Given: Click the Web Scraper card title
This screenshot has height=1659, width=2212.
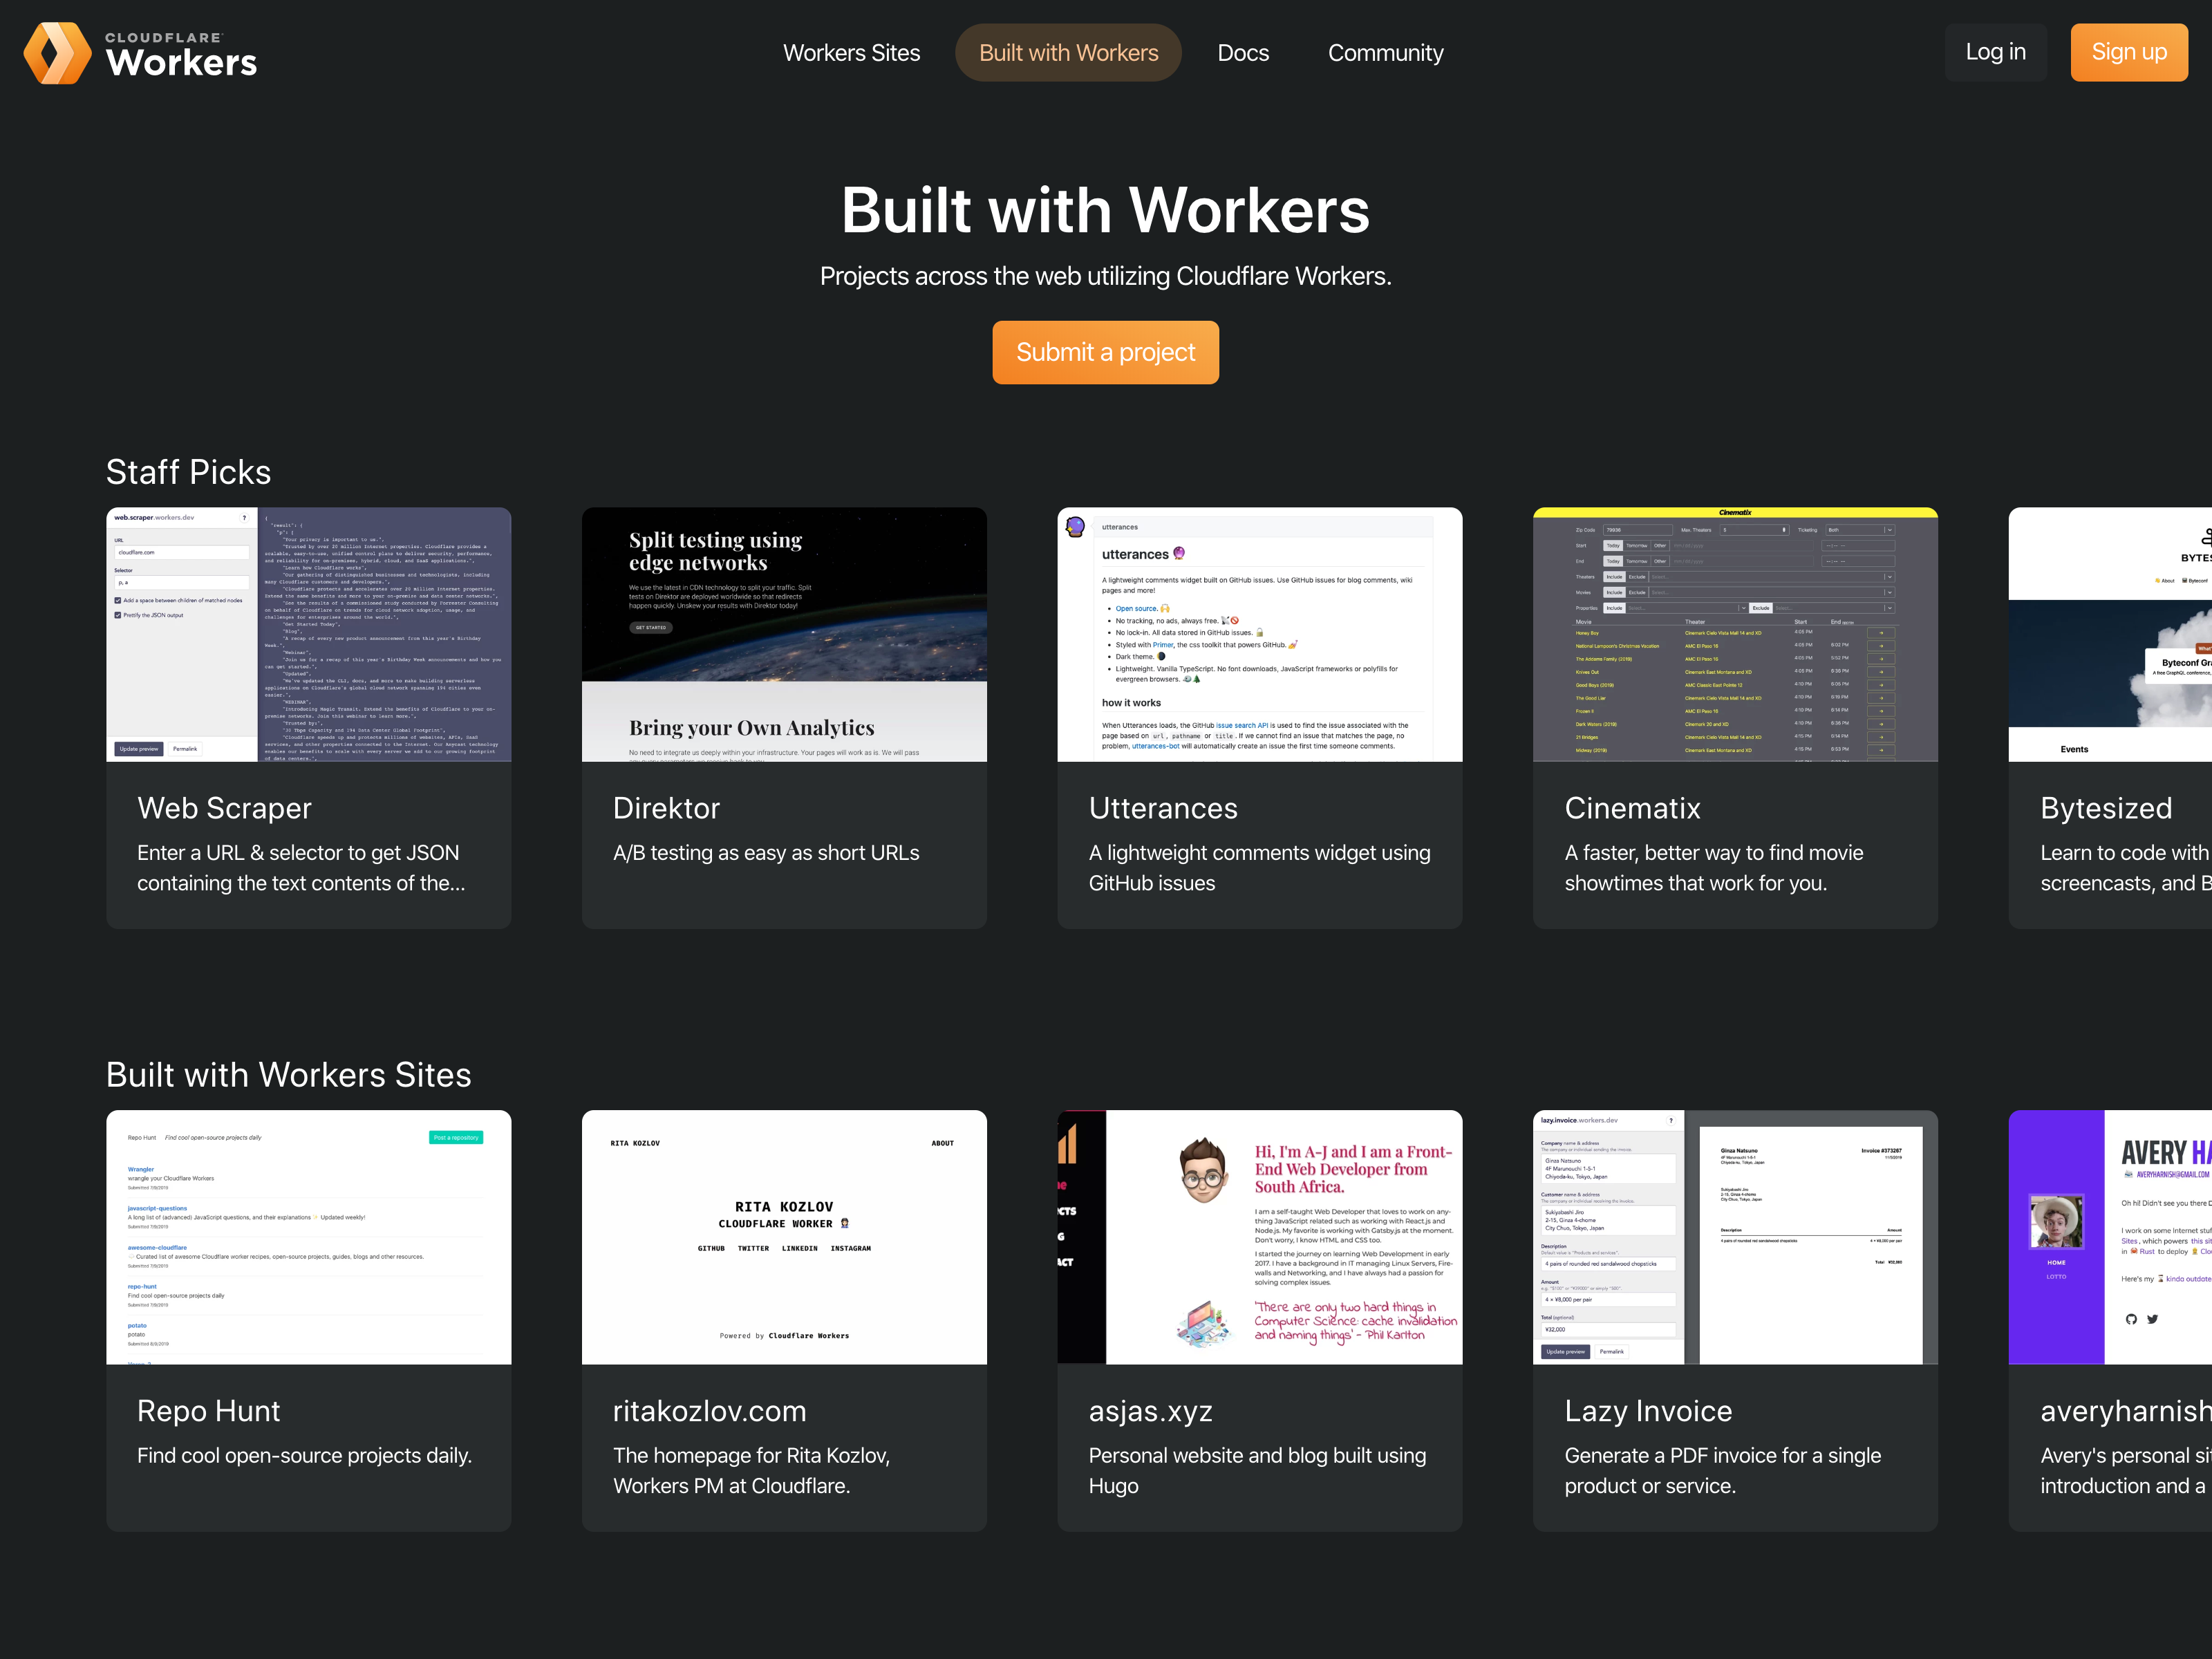Looking at the screenshot, I should (224, 808).
